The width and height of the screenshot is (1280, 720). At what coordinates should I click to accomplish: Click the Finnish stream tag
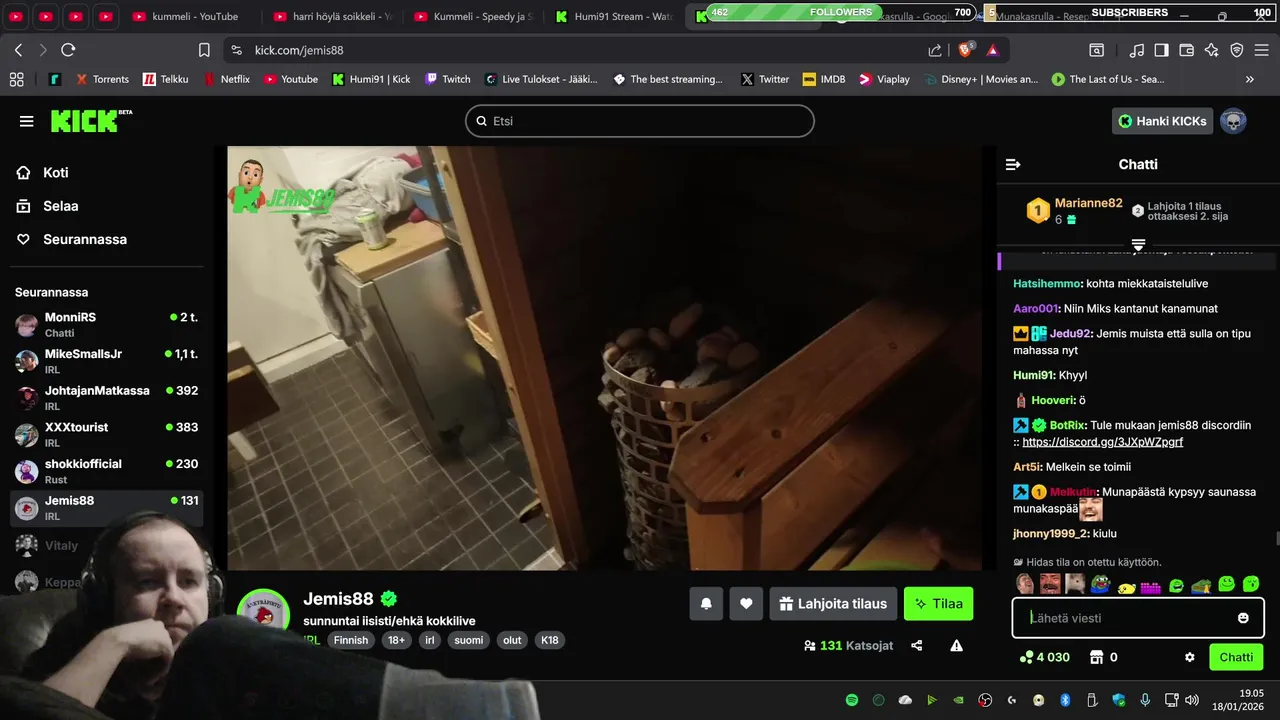point(351,640)
